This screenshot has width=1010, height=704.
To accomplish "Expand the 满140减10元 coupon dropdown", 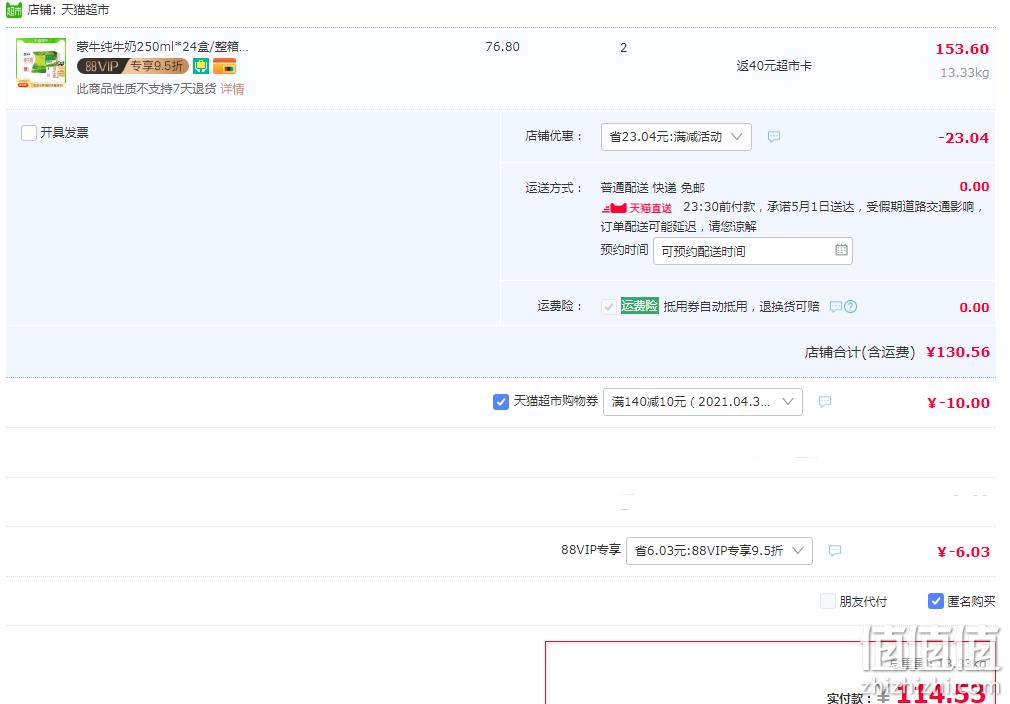I will point(702,402).
